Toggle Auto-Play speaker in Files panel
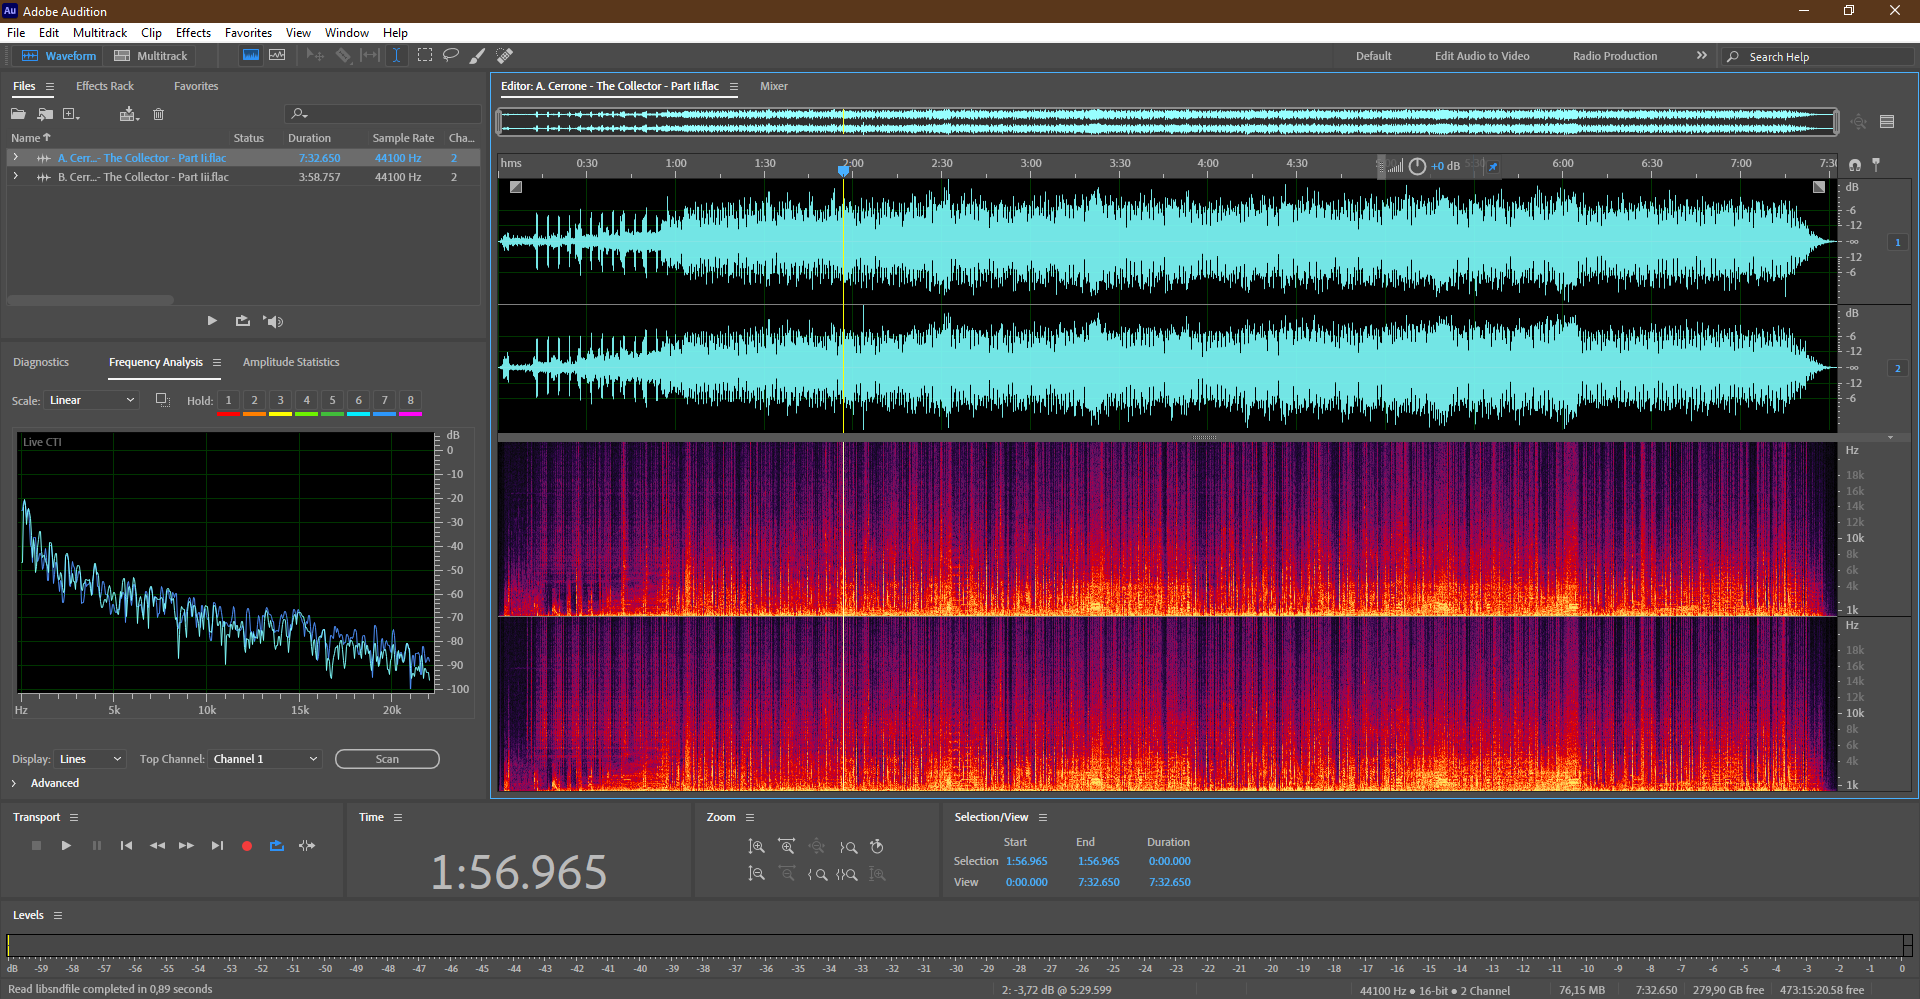 pos(273,321)
